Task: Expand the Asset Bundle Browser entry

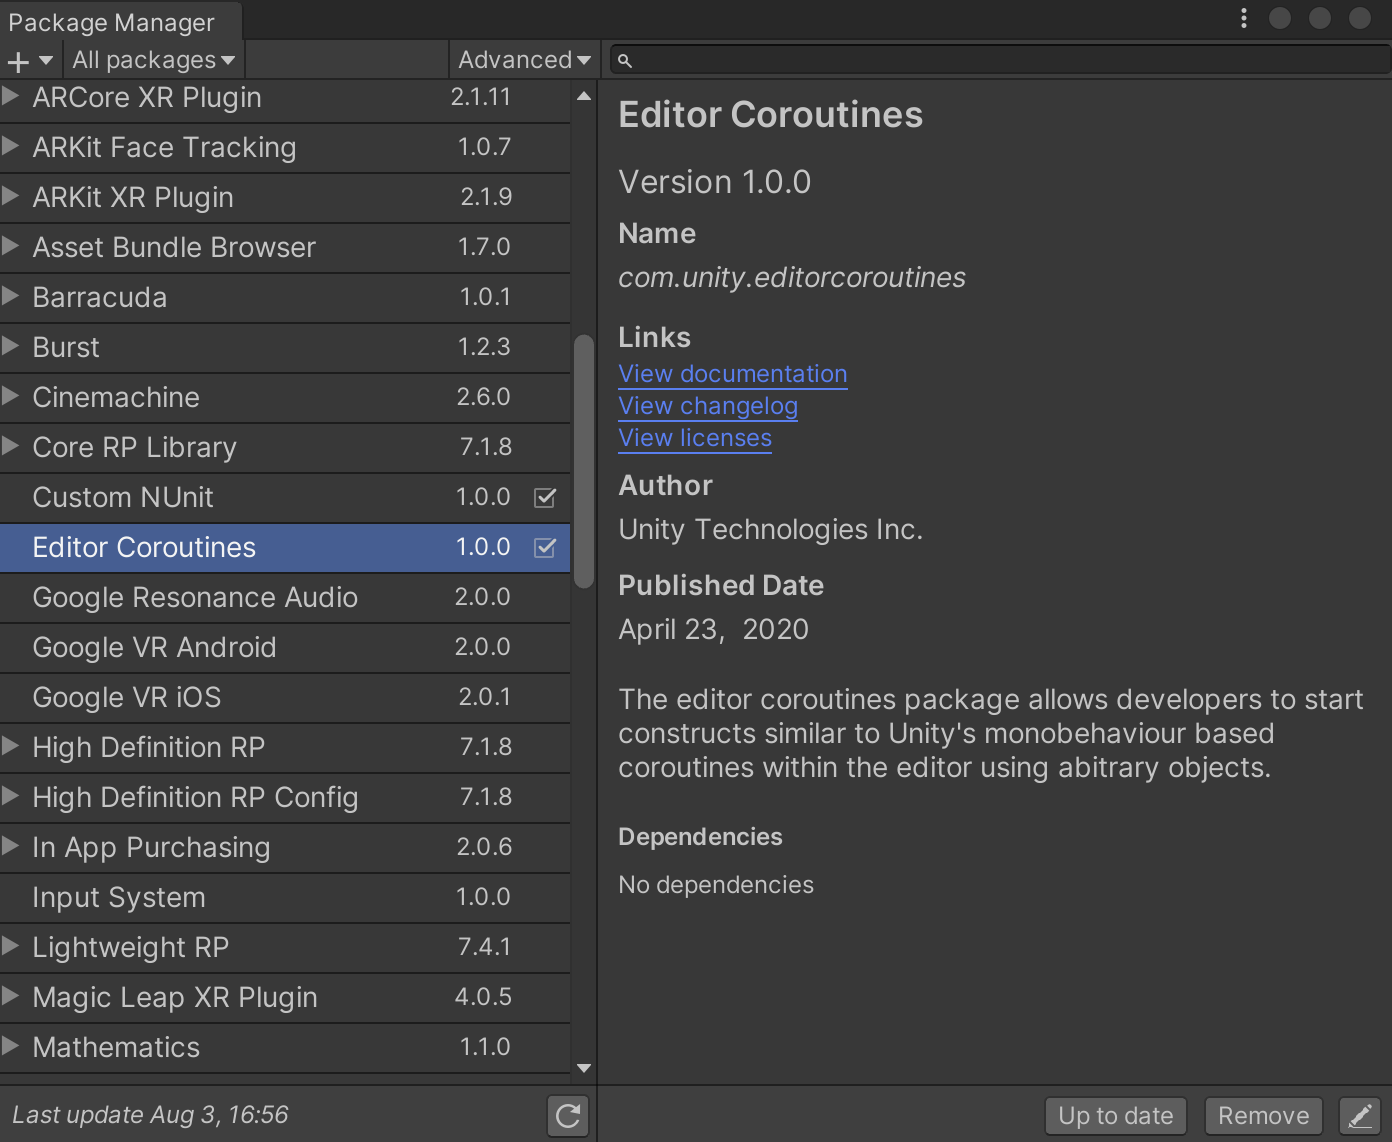Action: [11, 246]
